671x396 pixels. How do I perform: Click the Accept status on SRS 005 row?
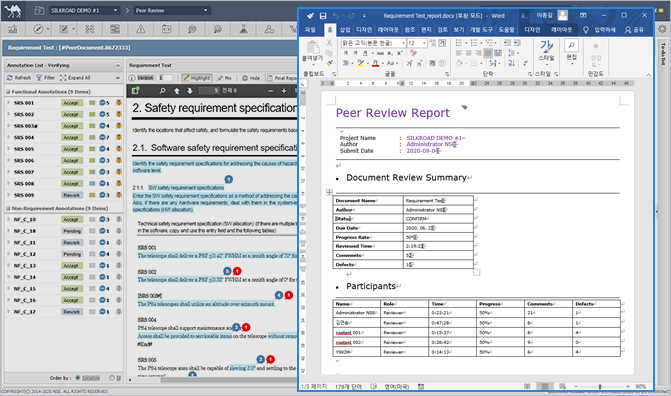[x=71, y=149]
